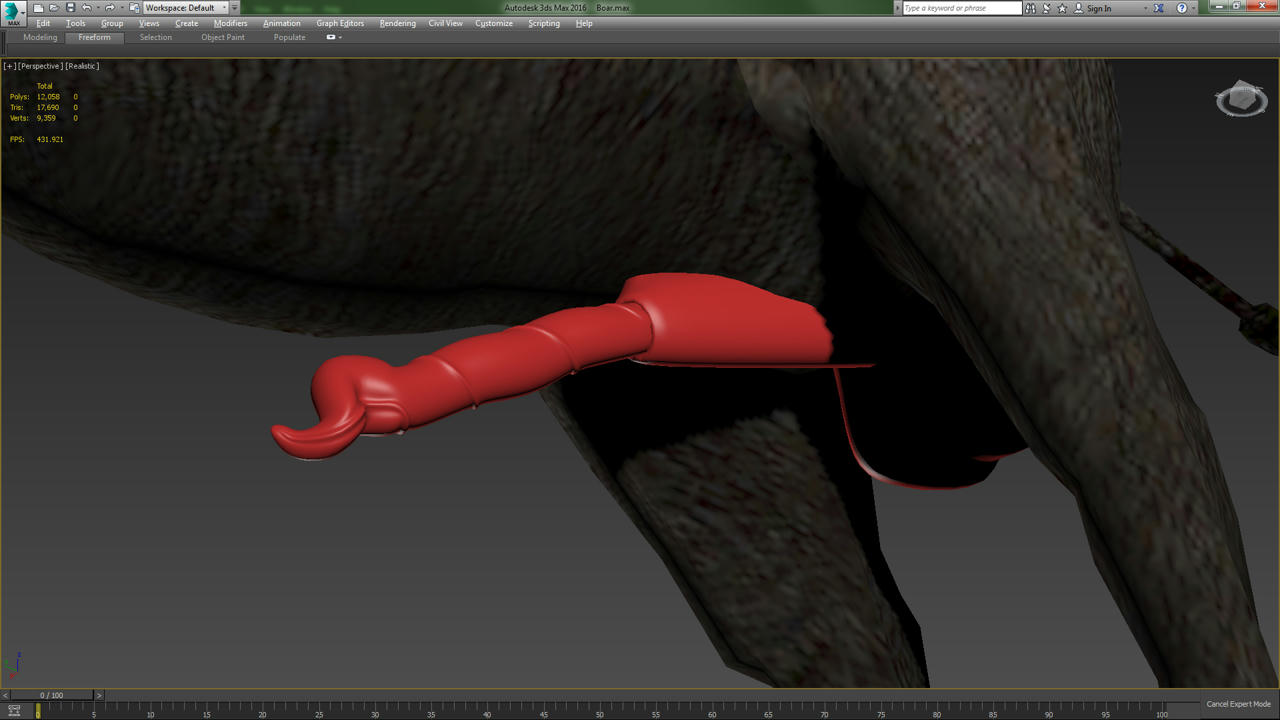Click the Redo arrow icon
Viewport: 1280px width, 720px height.
[110, 8]
